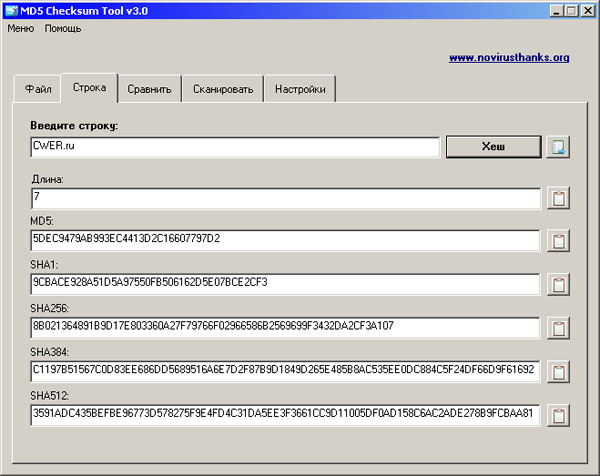Screen dimensions: 600x476
Task: Click the paste icon beside Хеш button
Action: tap(558, 147)
